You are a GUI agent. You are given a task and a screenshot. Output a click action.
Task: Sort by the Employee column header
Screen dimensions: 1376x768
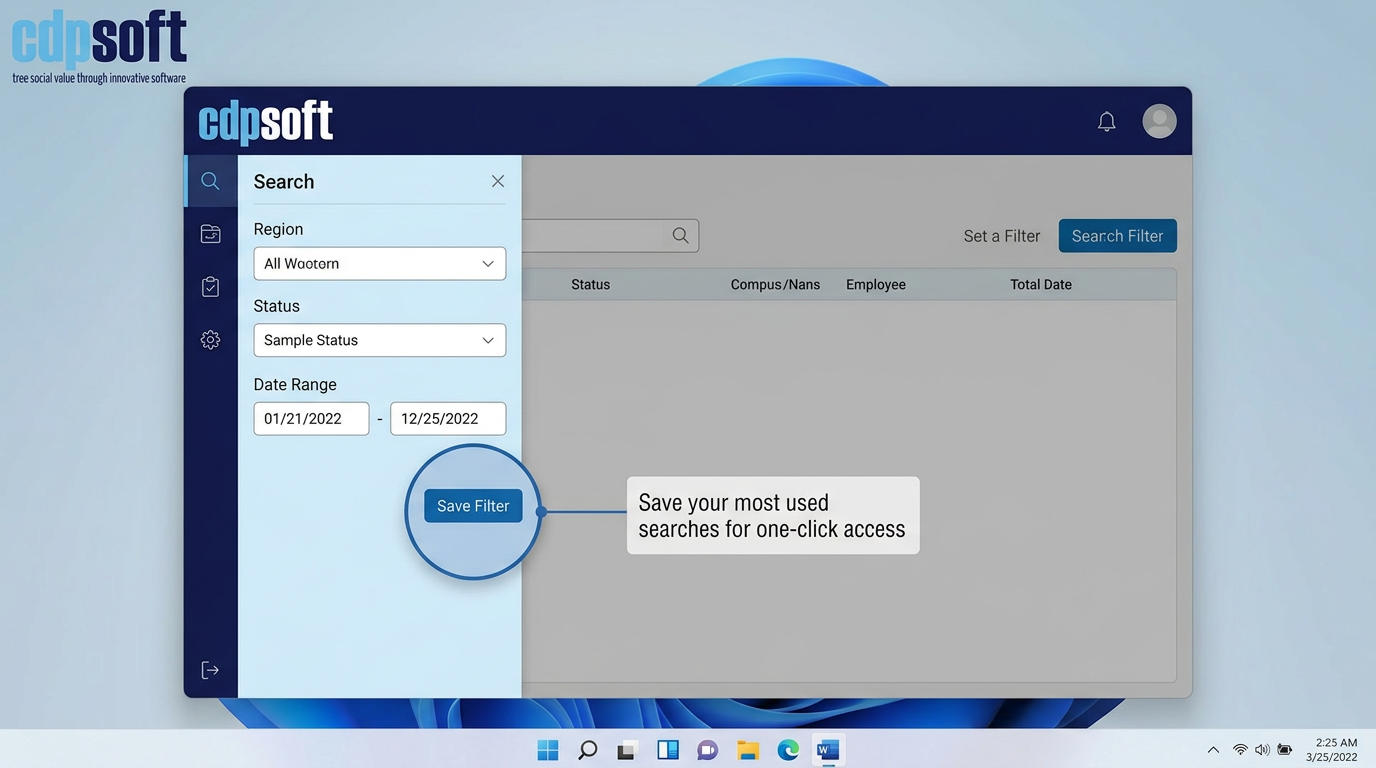coord(875,285)
